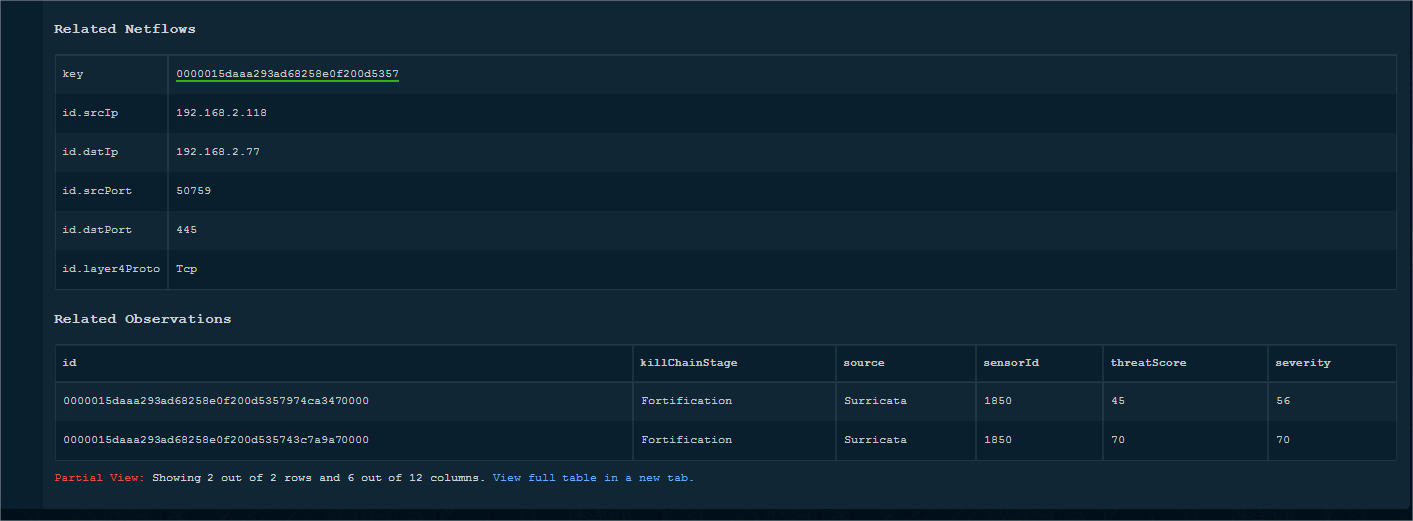Click the Related Netflows section heading
The height and width of the screenshot is (521, 1413).
(124, 29)
